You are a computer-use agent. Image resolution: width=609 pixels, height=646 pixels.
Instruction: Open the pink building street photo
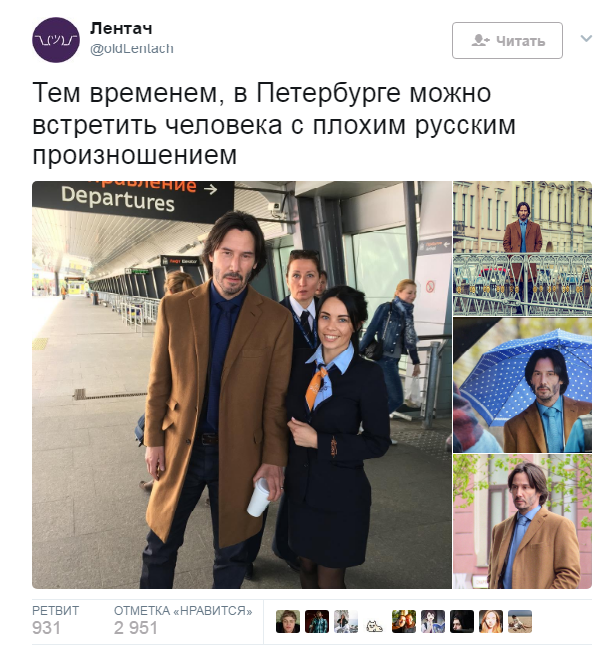point(522,521)
